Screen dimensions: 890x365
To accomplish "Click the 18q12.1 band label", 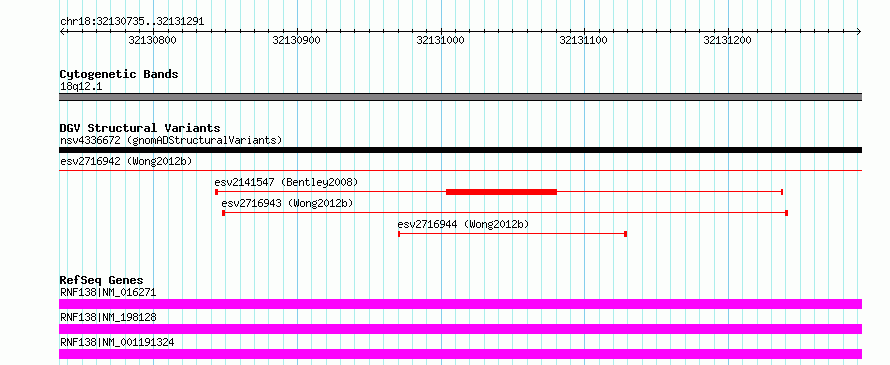I will [81, 87].
